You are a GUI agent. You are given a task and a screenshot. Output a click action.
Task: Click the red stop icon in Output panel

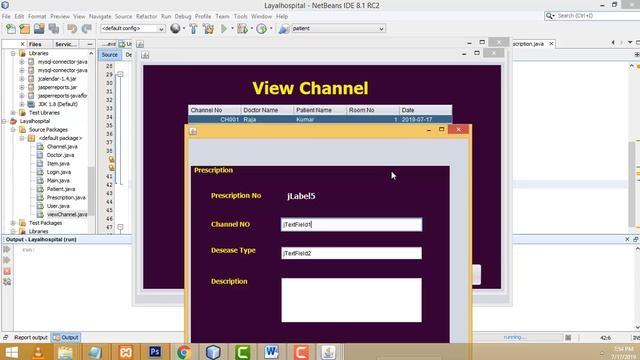click(x=7, y=271)
